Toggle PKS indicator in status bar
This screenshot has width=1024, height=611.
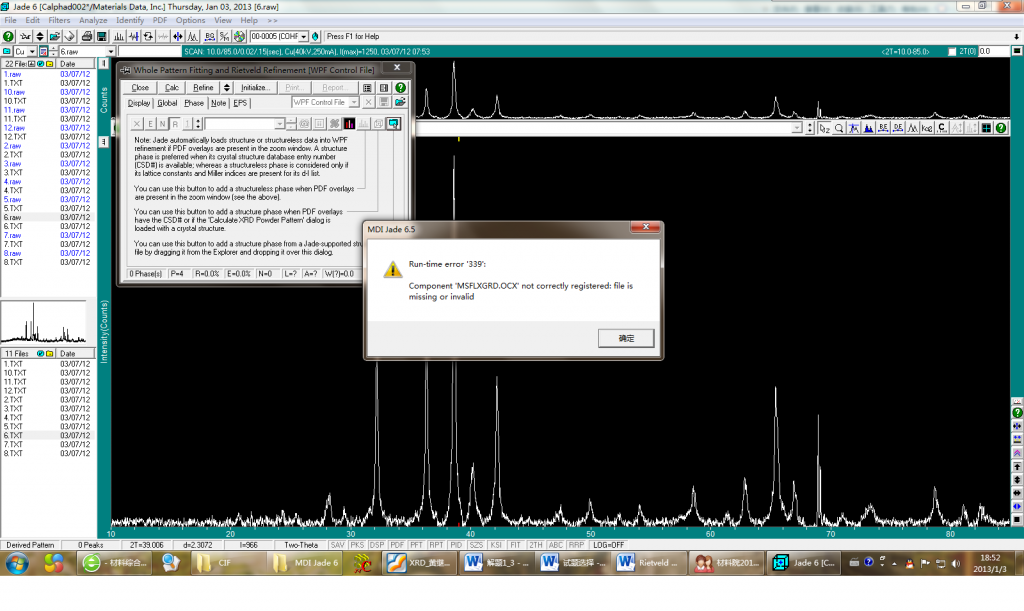coord(357,545)
